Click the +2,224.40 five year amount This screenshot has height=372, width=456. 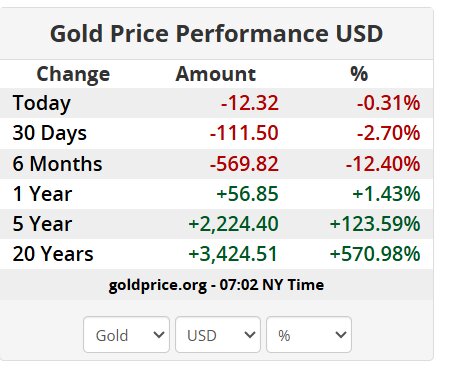[x=233, y=224]
